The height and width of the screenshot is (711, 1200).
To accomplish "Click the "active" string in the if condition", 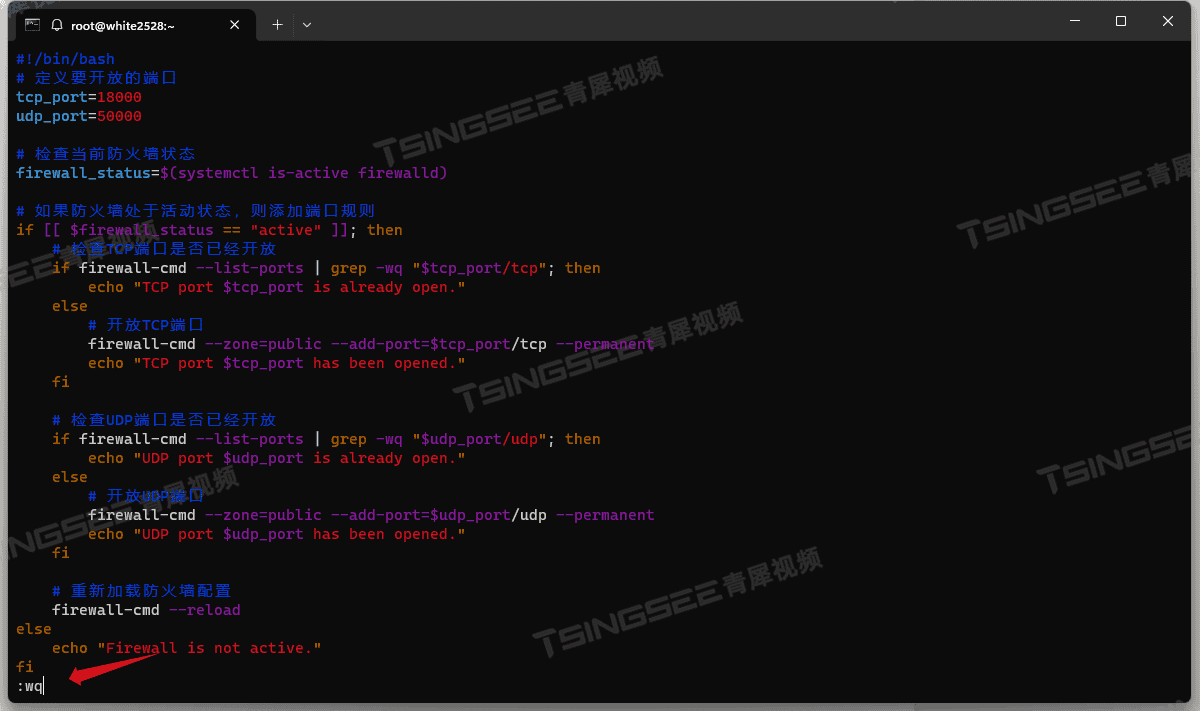I will (285, 229).
